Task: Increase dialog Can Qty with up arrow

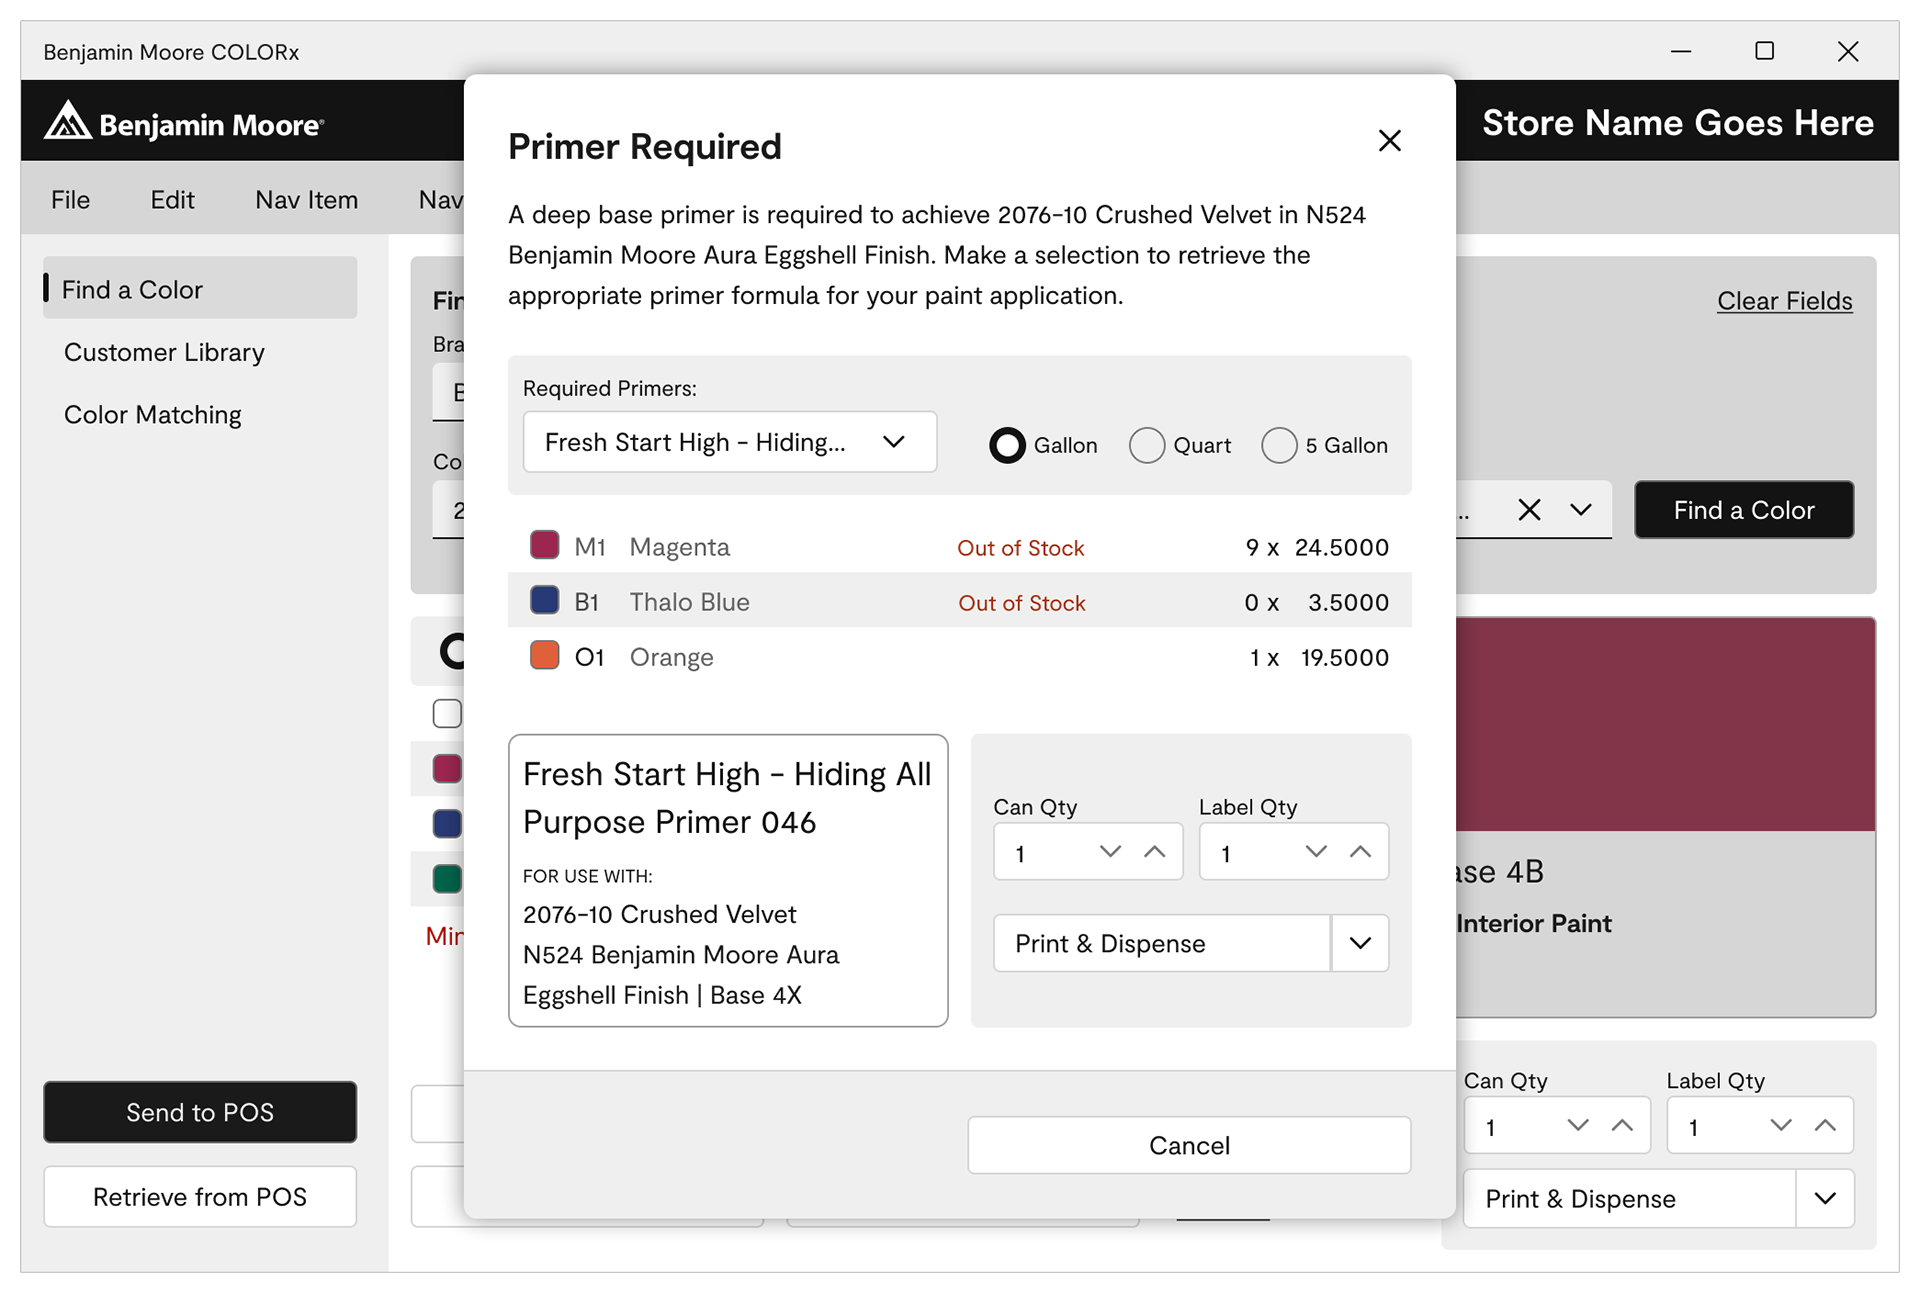Action: pos(1155,852)
